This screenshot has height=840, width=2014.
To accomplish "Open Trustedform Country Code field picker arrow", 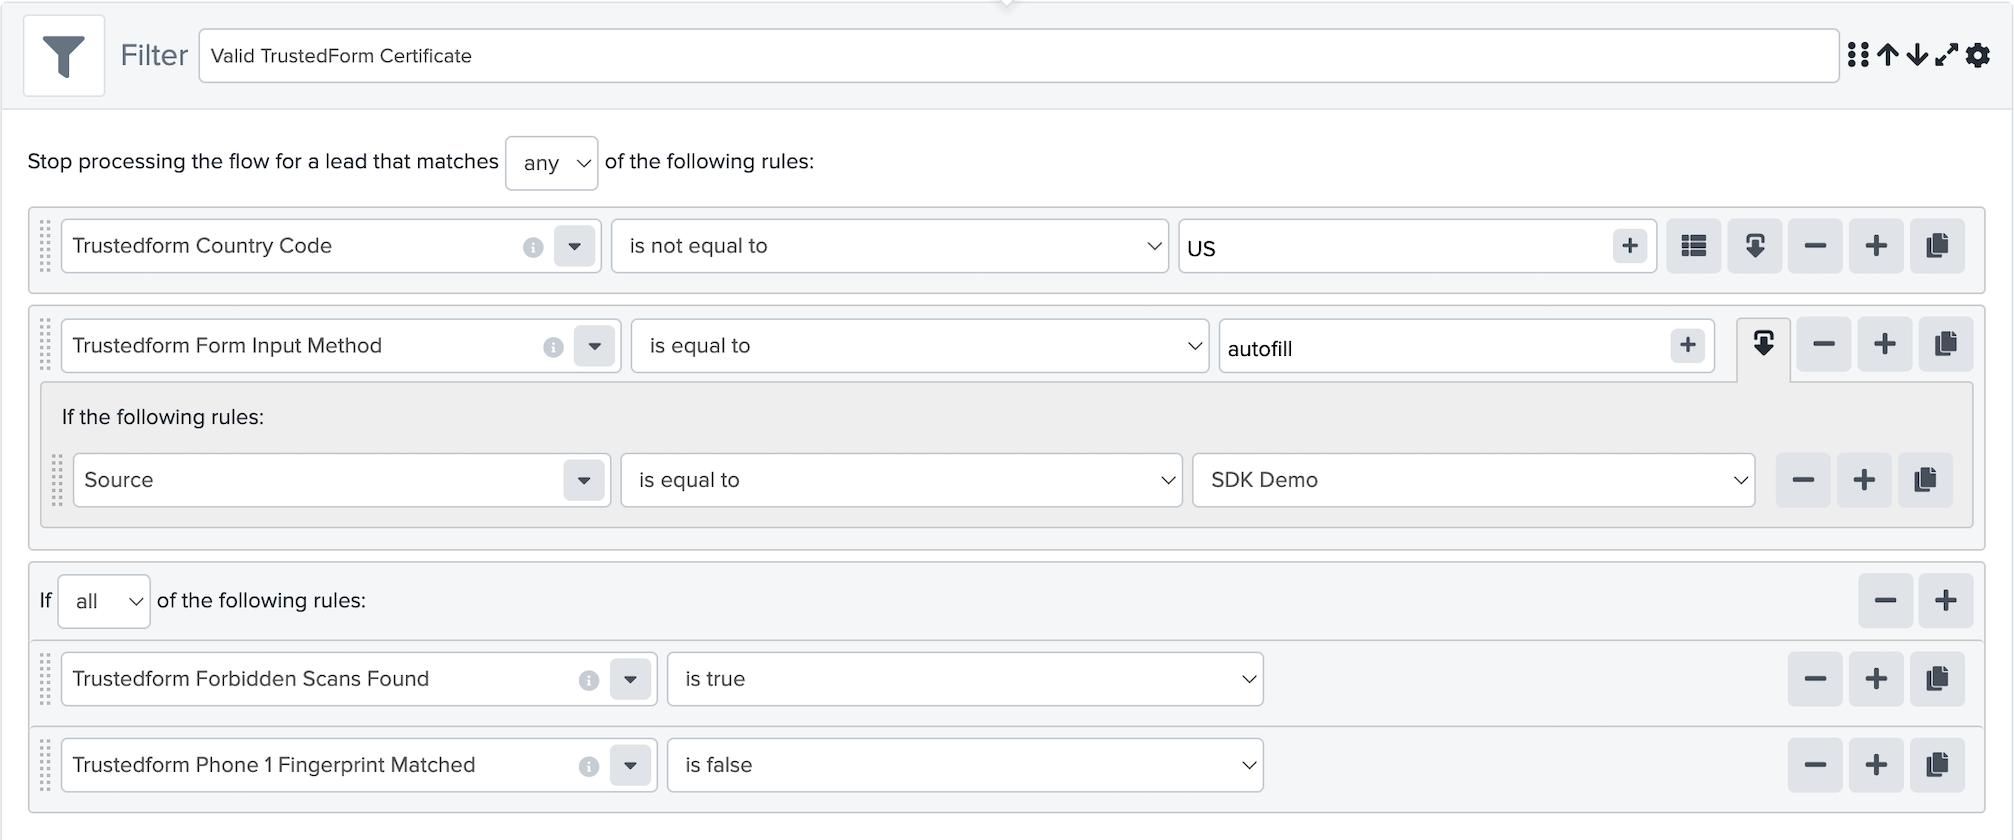I will [x=575, y=246].
